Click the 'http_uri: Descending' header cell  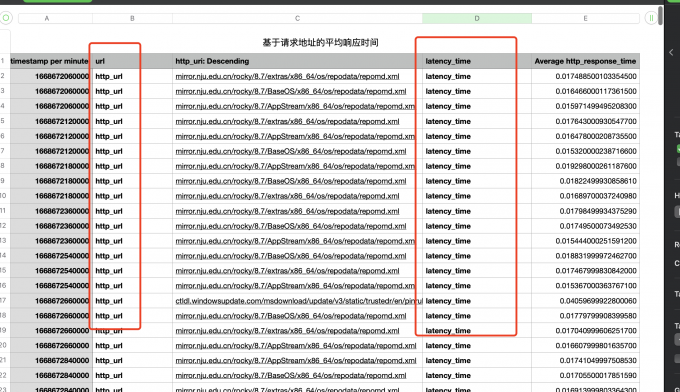[297, 61]
